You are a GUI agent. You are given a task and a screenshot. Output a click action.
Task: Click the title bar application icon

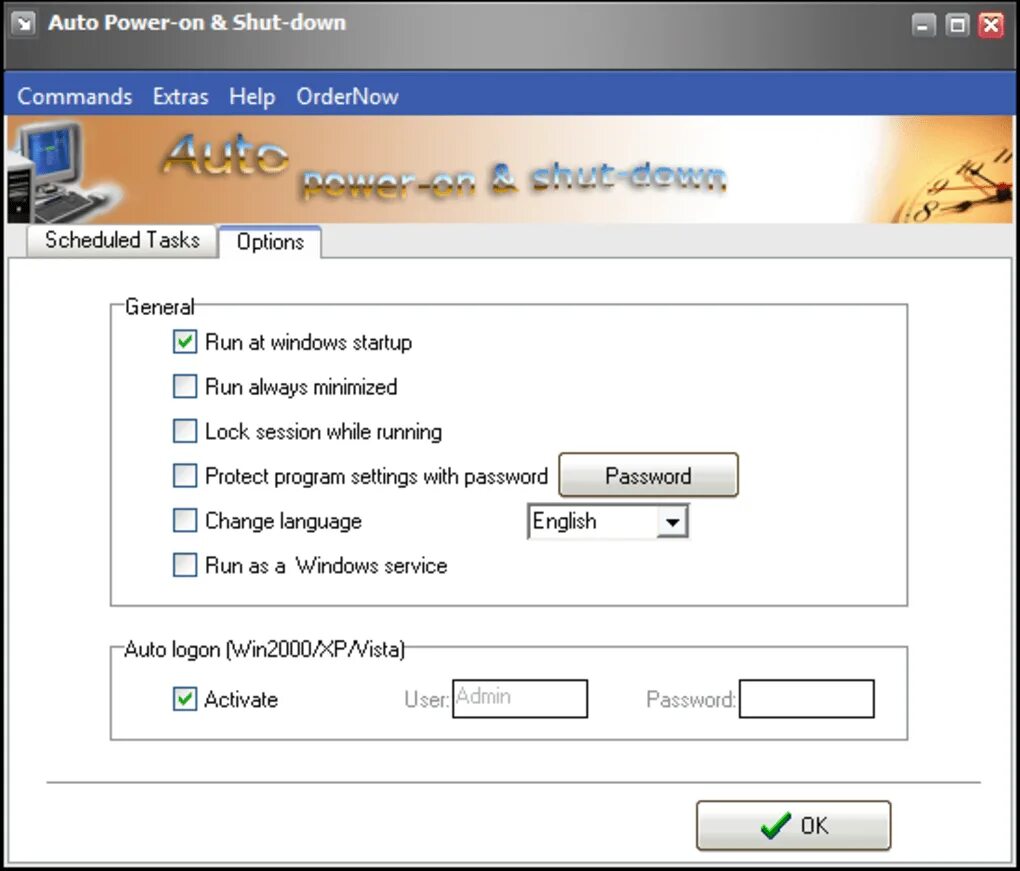pyautogui.click(x=24, y=25)
